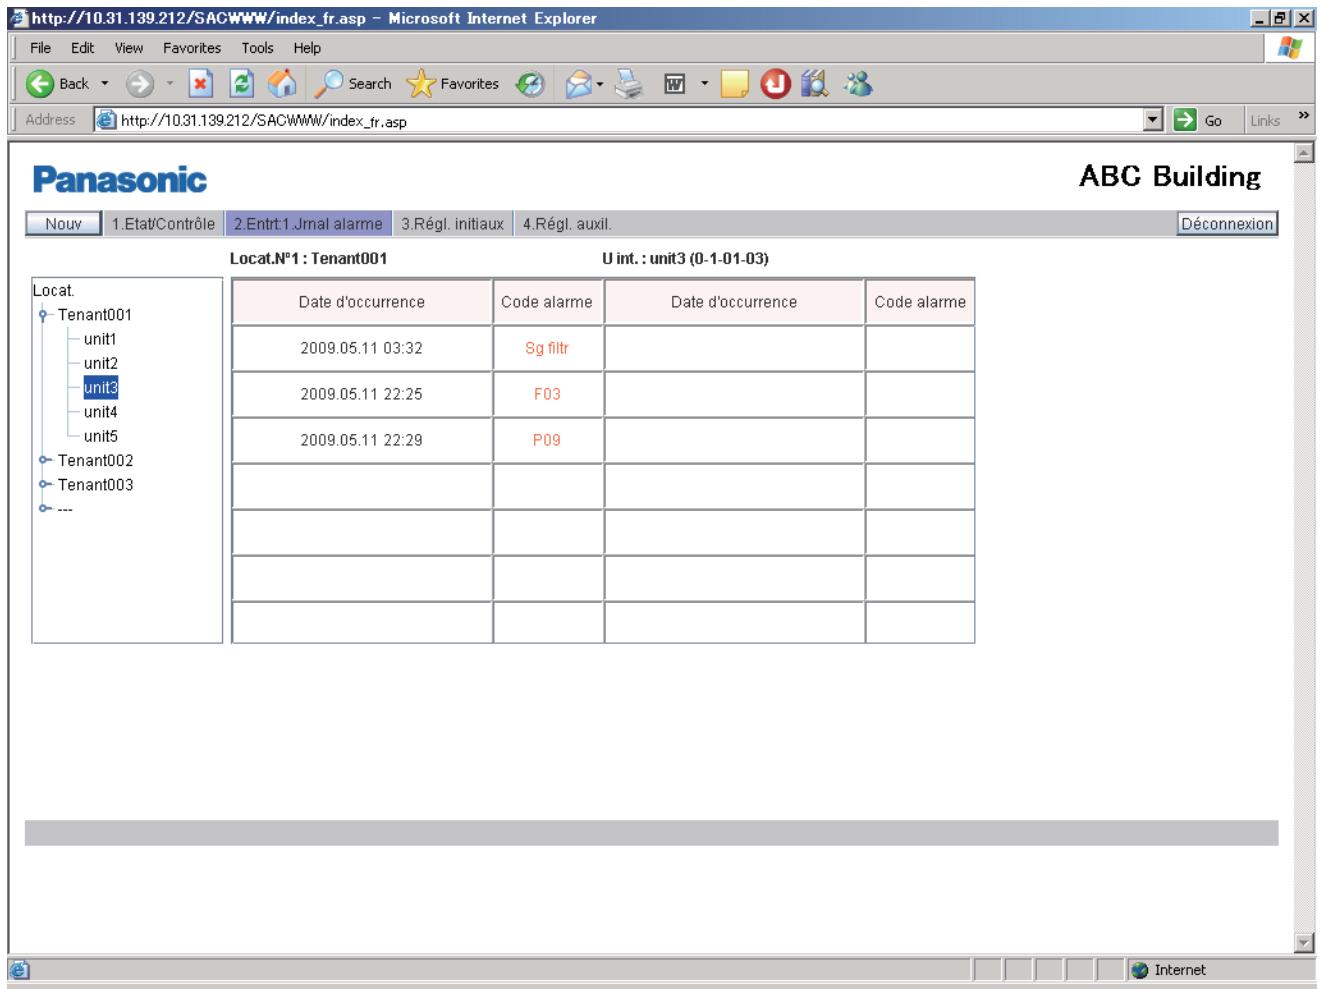Expand the Links toolbar chevron
The height and width of the screenshot is (989, 1321).
click(1303, 116)
